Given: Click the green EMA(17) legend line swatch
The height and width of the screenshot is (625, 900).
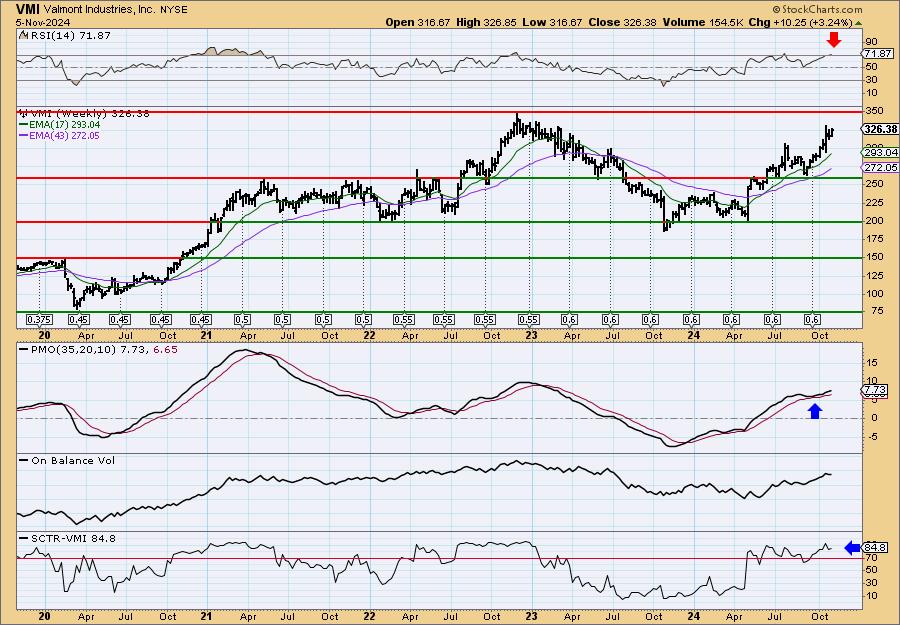Looking at the screenshot, I should (23, 125).
